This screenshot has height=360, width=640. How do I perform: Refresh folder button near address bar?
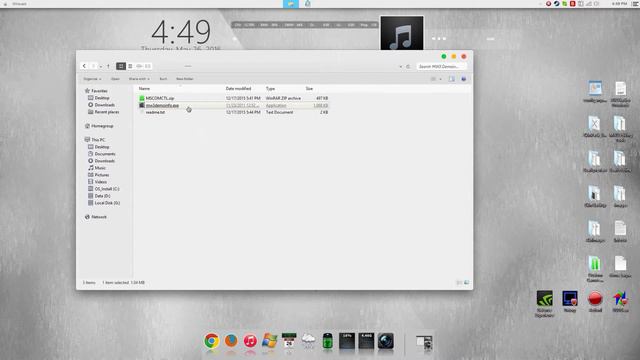pos(408,66)
